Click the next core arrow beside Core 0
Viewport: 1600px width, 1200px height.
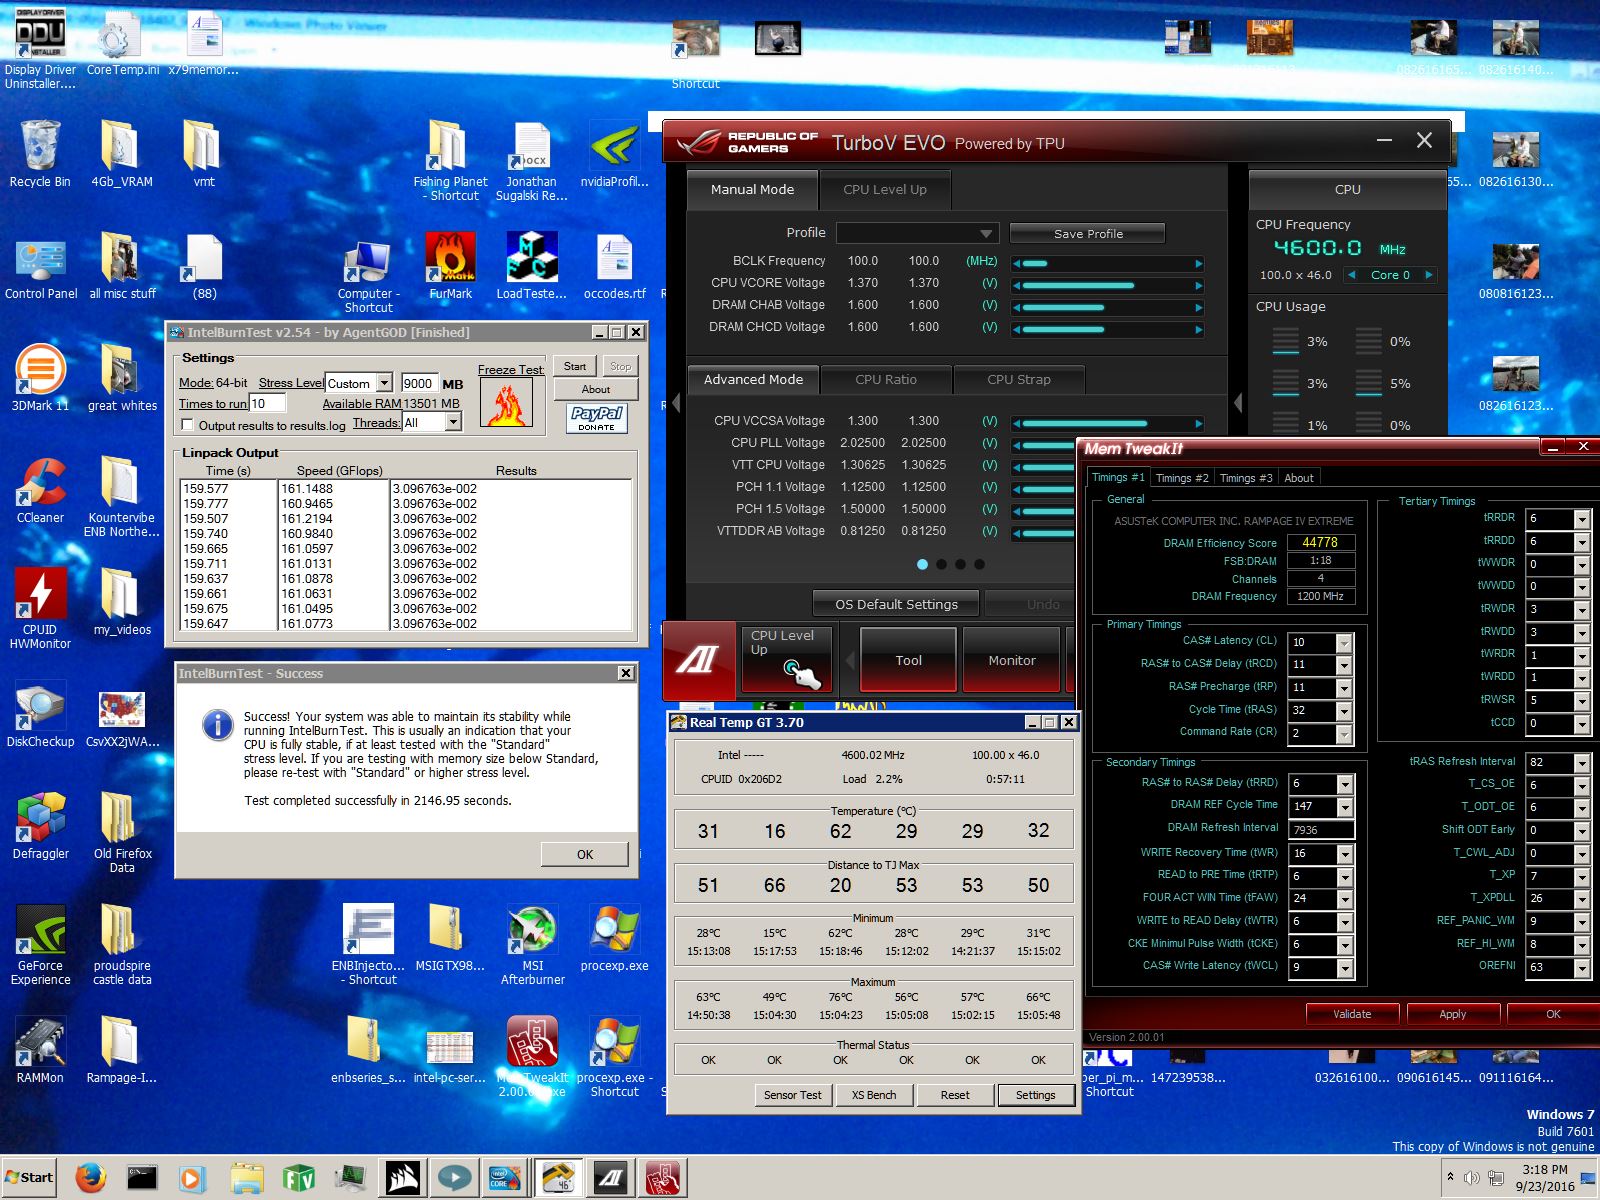(1429, 274)
